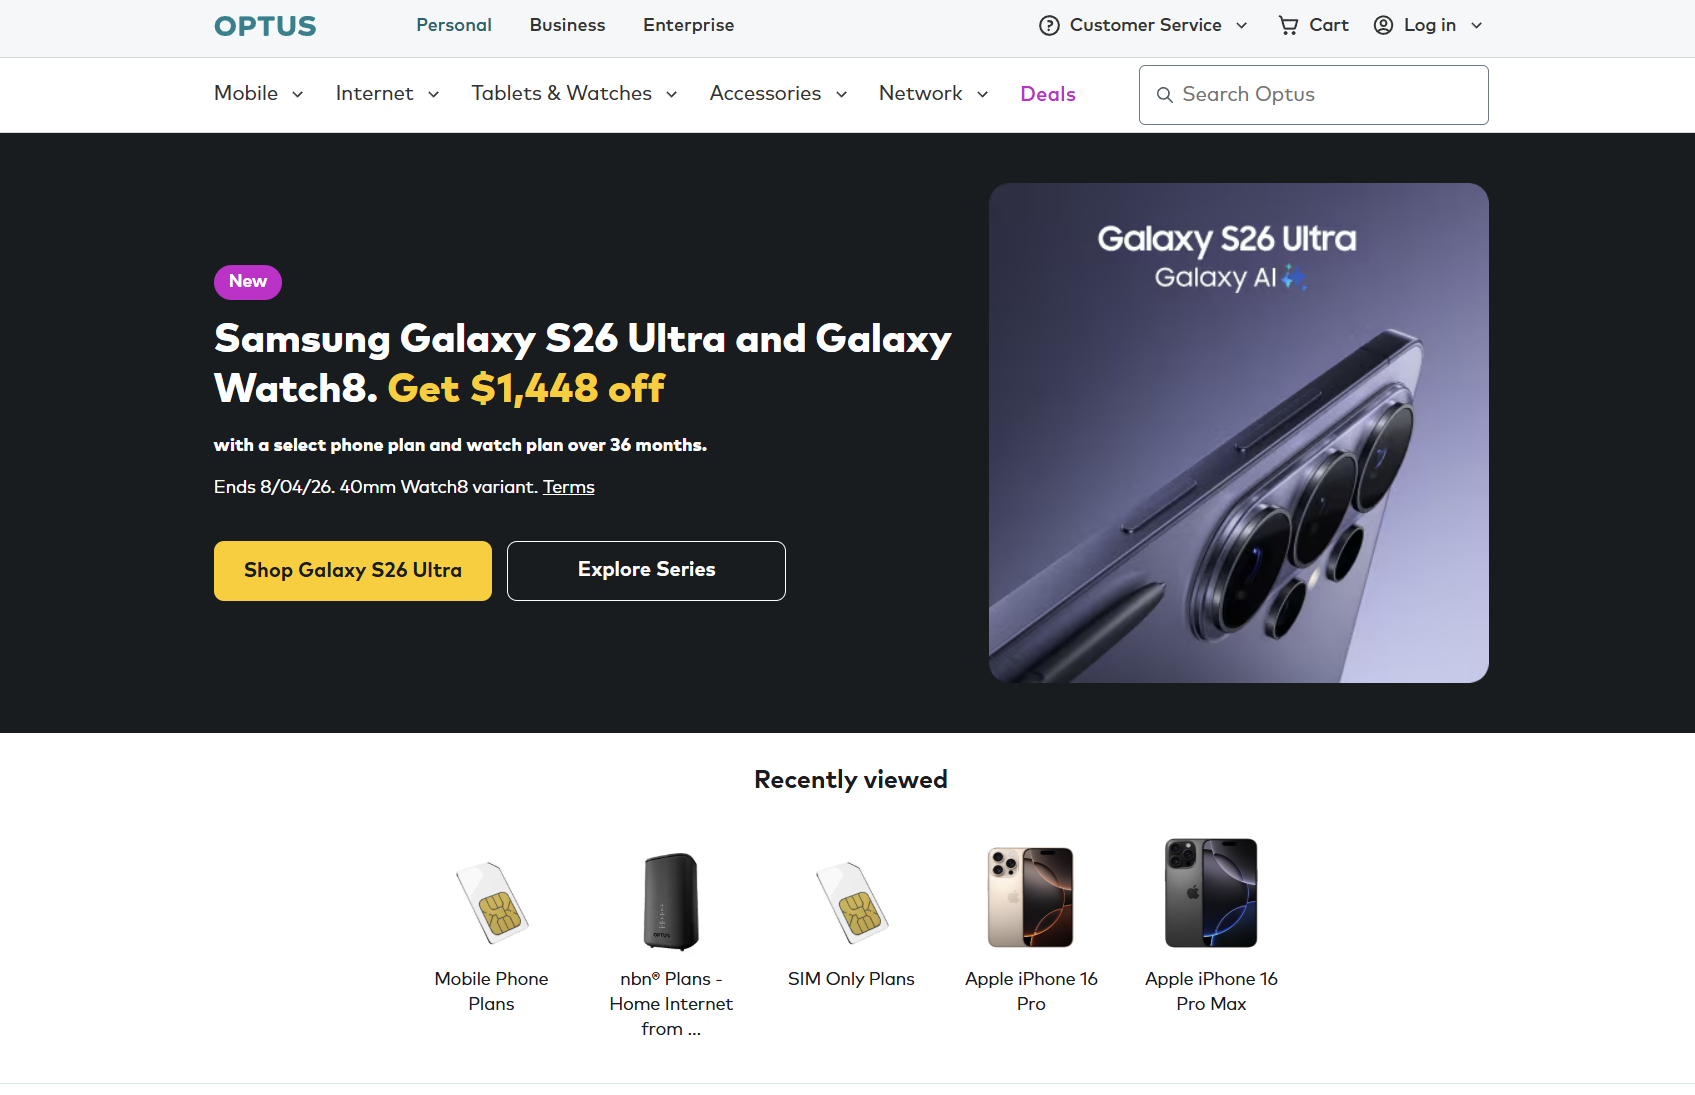Expand the Accessories menu chevron

(843, 94)
